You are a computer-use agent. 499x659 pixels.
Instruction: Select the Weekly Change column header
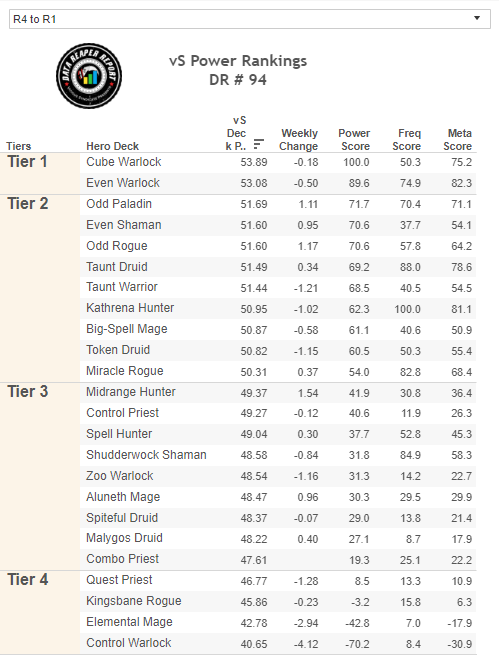coord(299,140)
